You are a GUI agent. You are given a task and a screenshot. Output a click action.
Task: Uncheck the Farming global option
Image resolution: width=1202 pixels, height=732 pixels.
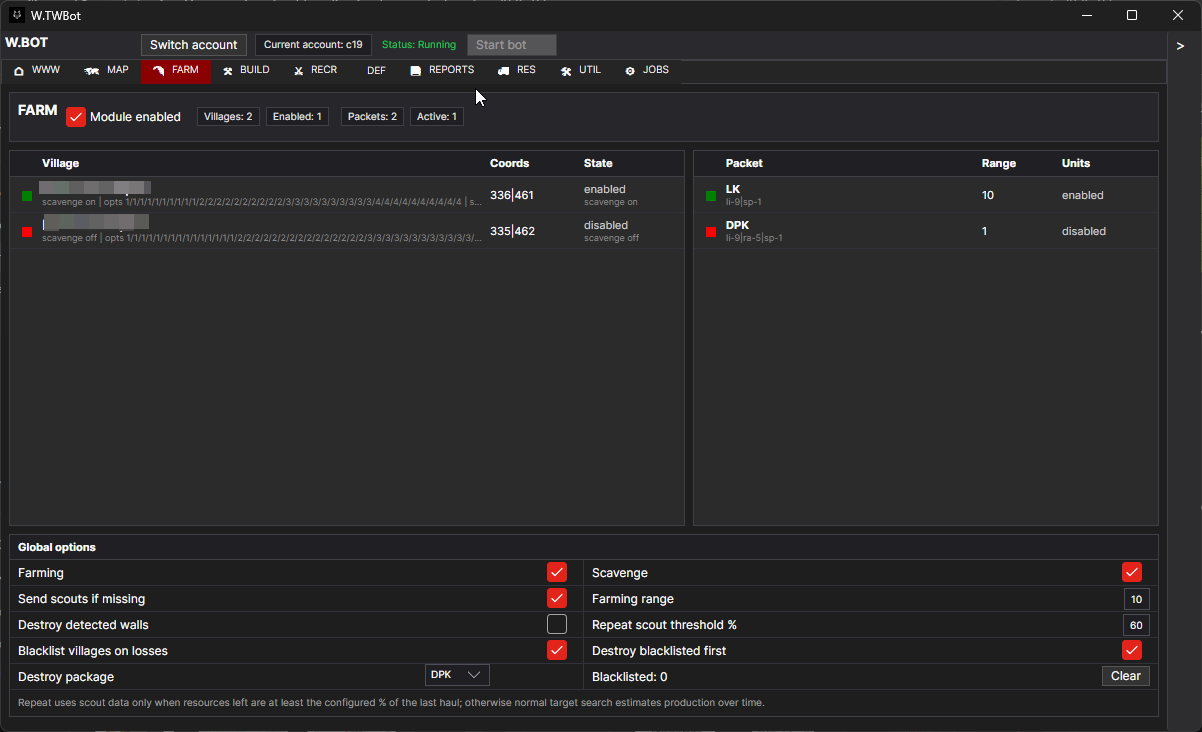tap(557, 572)
